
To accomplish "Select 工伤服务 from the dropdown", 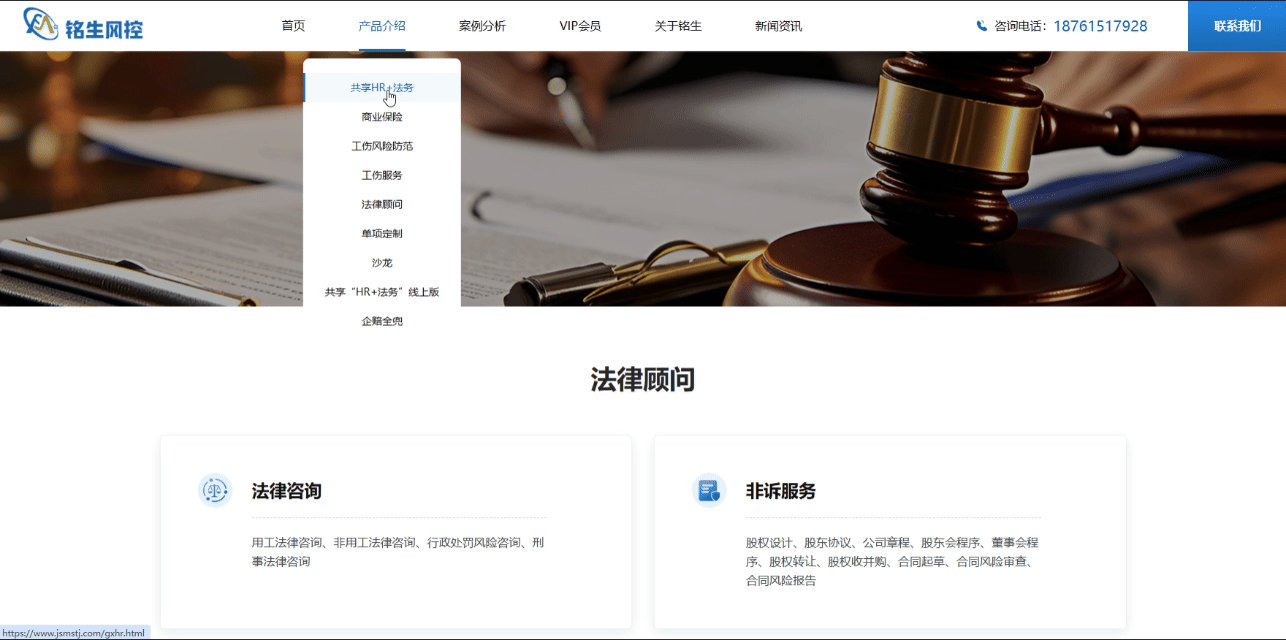I will click(x=381, y=174).
